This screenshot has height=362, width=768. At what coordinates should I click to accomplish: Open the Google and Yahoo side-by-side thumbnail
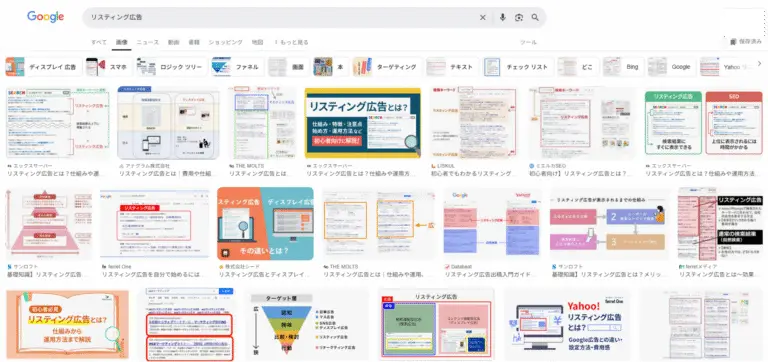(492, 224)
